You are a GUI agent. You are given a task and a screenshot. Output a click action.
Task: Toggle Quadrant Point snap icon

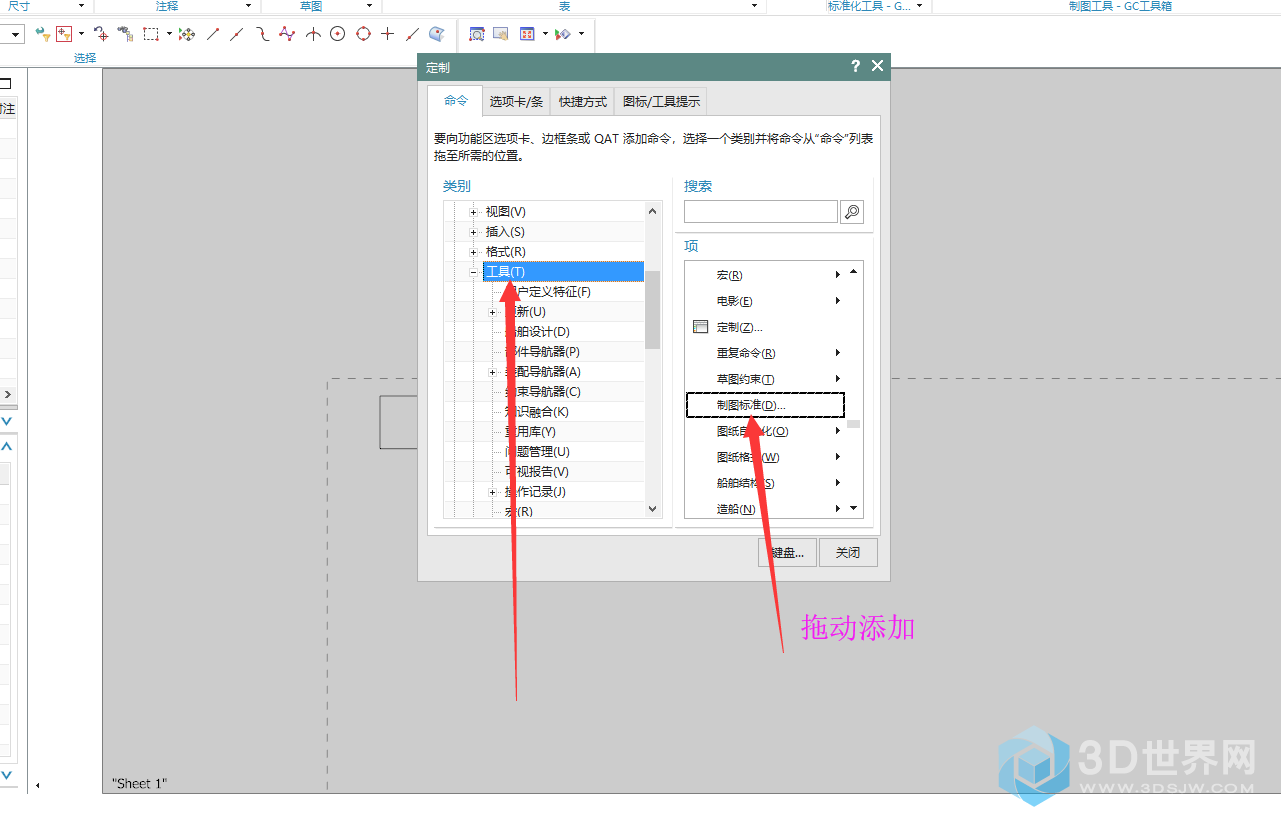[363, 34]
